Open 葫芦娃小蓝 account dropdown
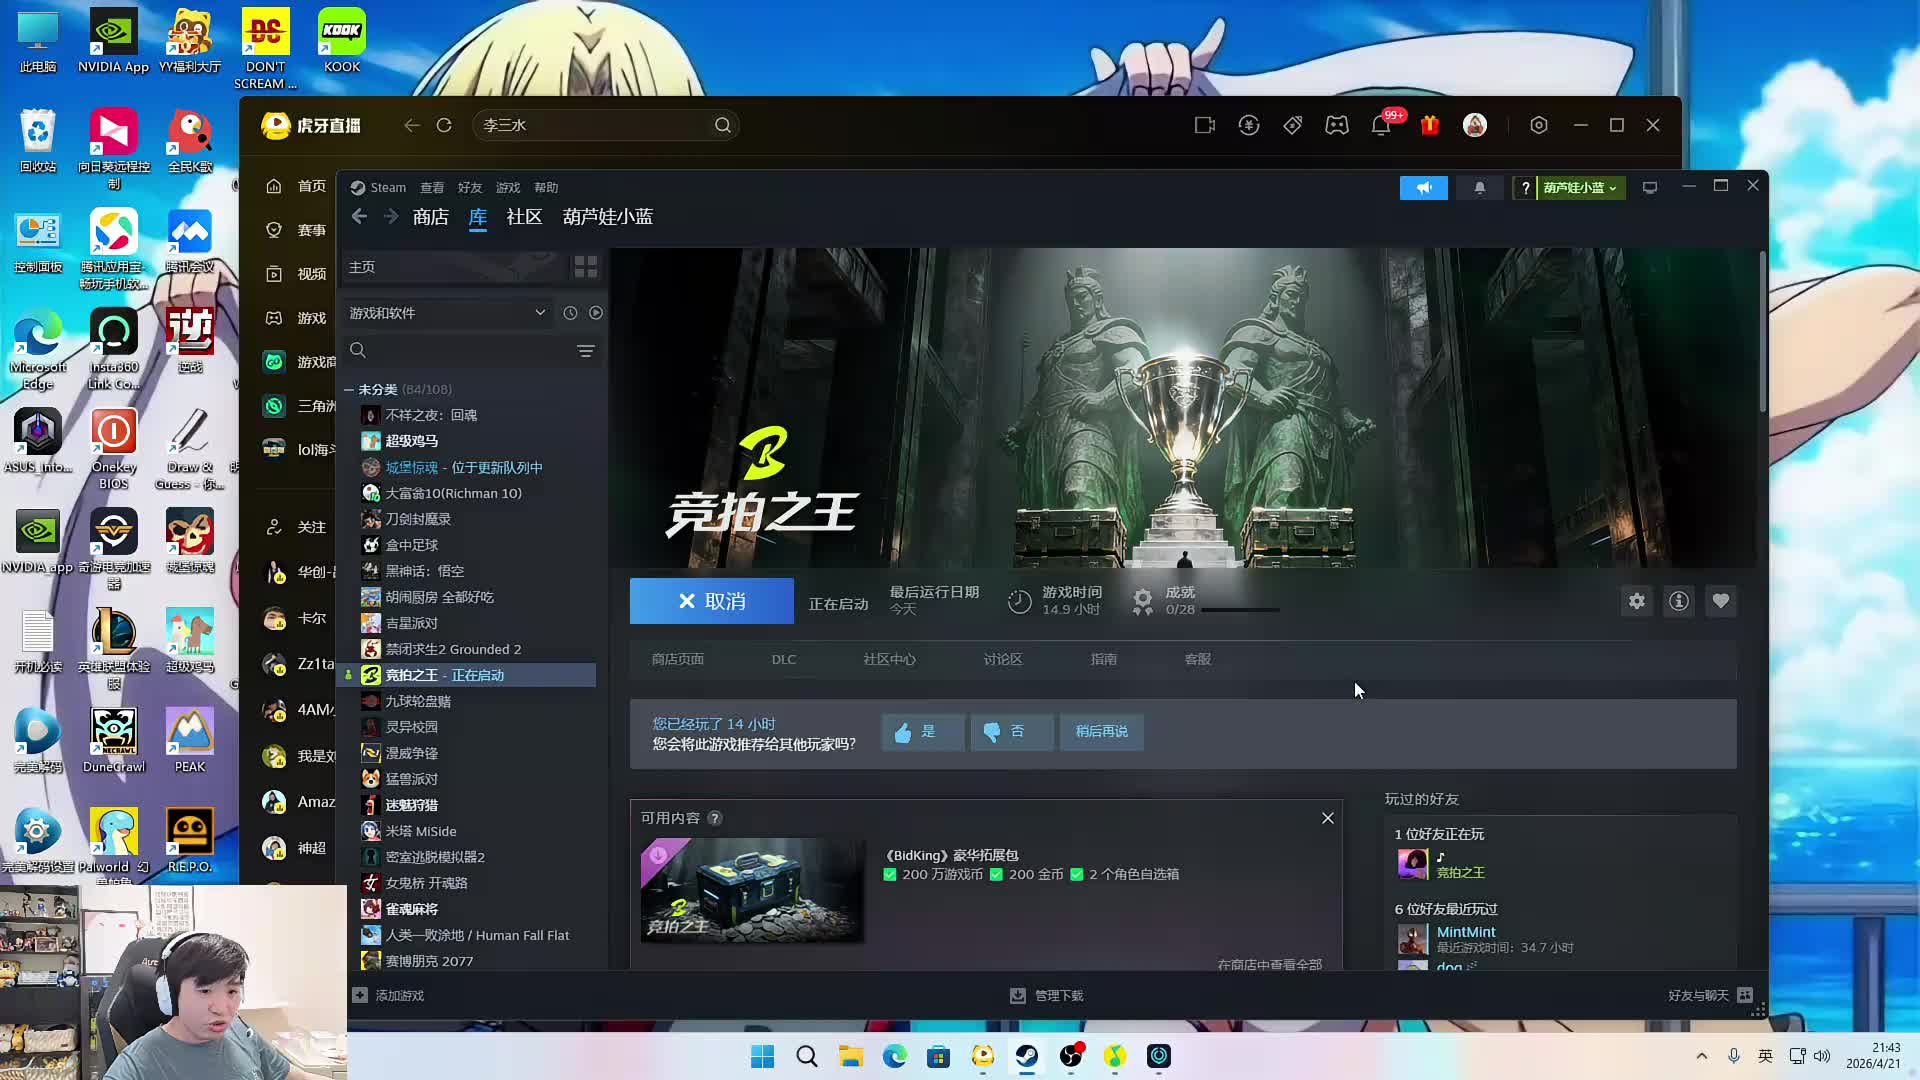 pos(1580,188)
